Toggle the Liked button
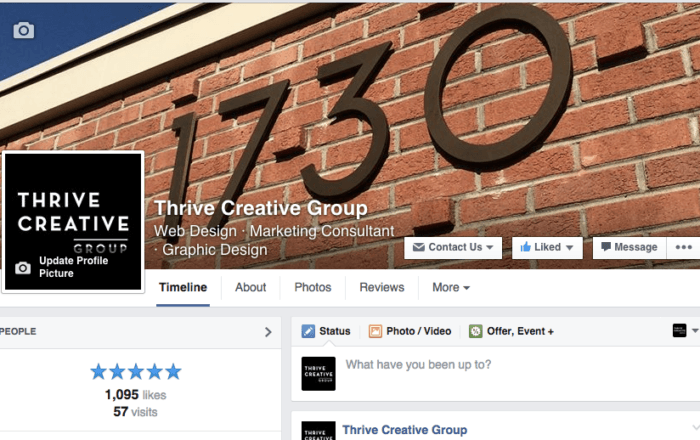Viewport: 700px width, 440px height. [547, 247]
